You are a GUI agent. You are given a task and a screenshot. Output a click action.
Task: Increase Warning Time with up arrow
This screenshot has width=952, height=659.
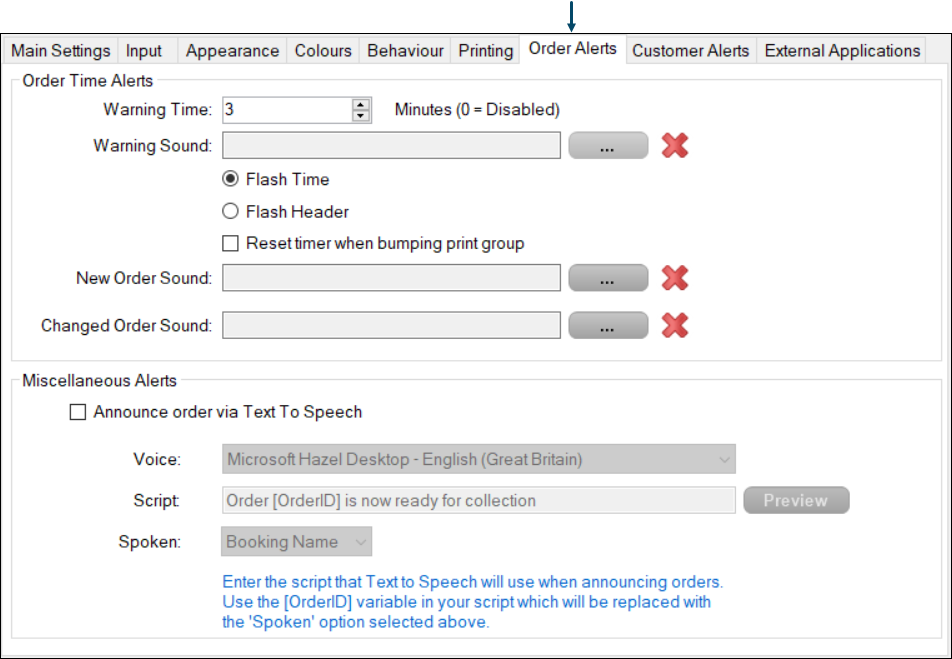361,104
